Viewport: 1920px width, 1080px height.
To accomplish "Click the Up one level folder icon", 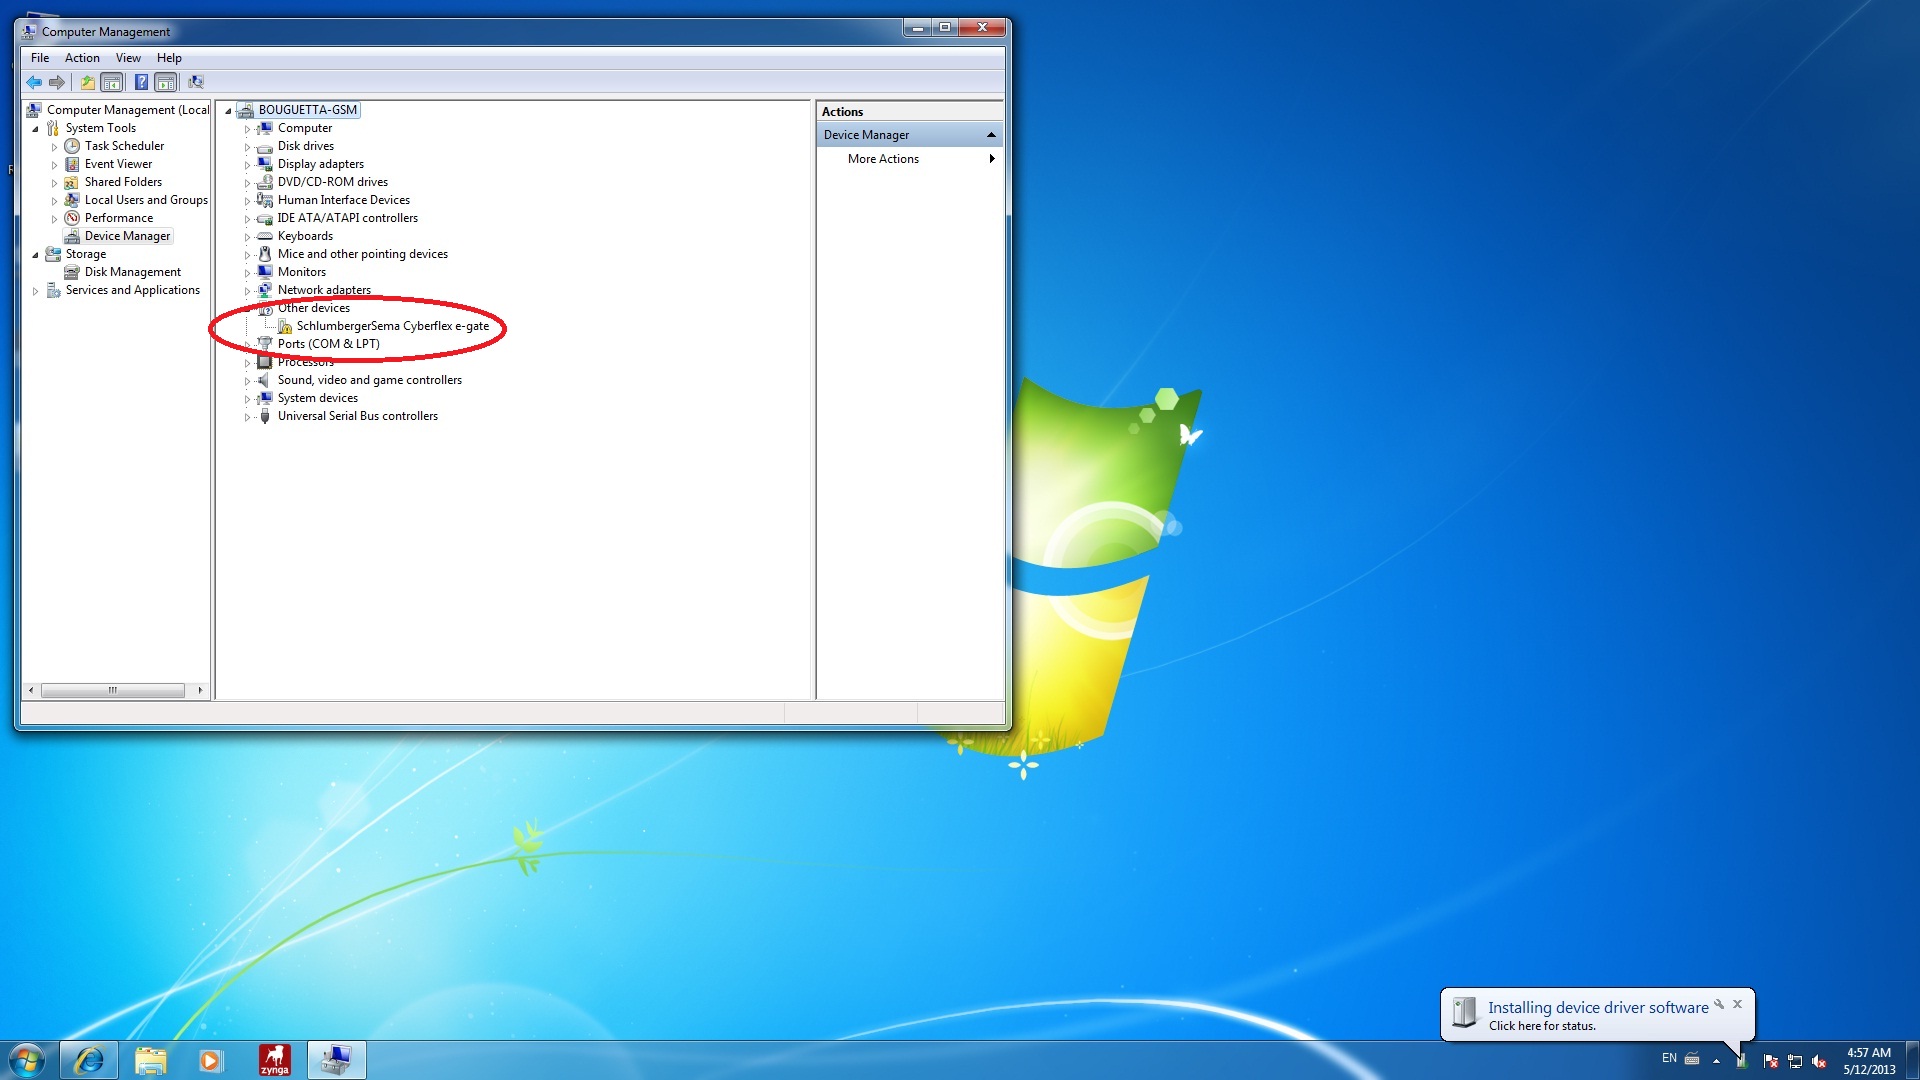I will coord(88,82).
